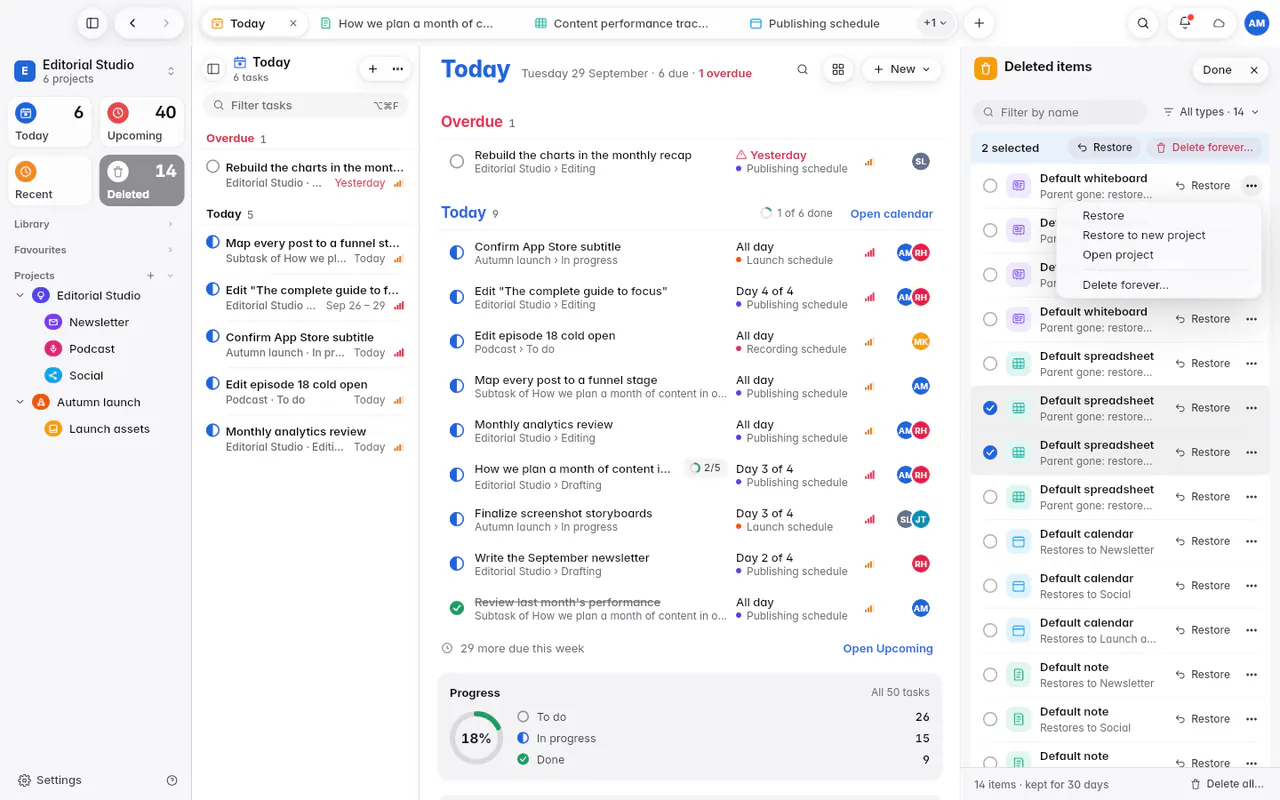Open the help icon next to Settings
This screenshot has height=800, width=1280.
[x=172, y=780]
